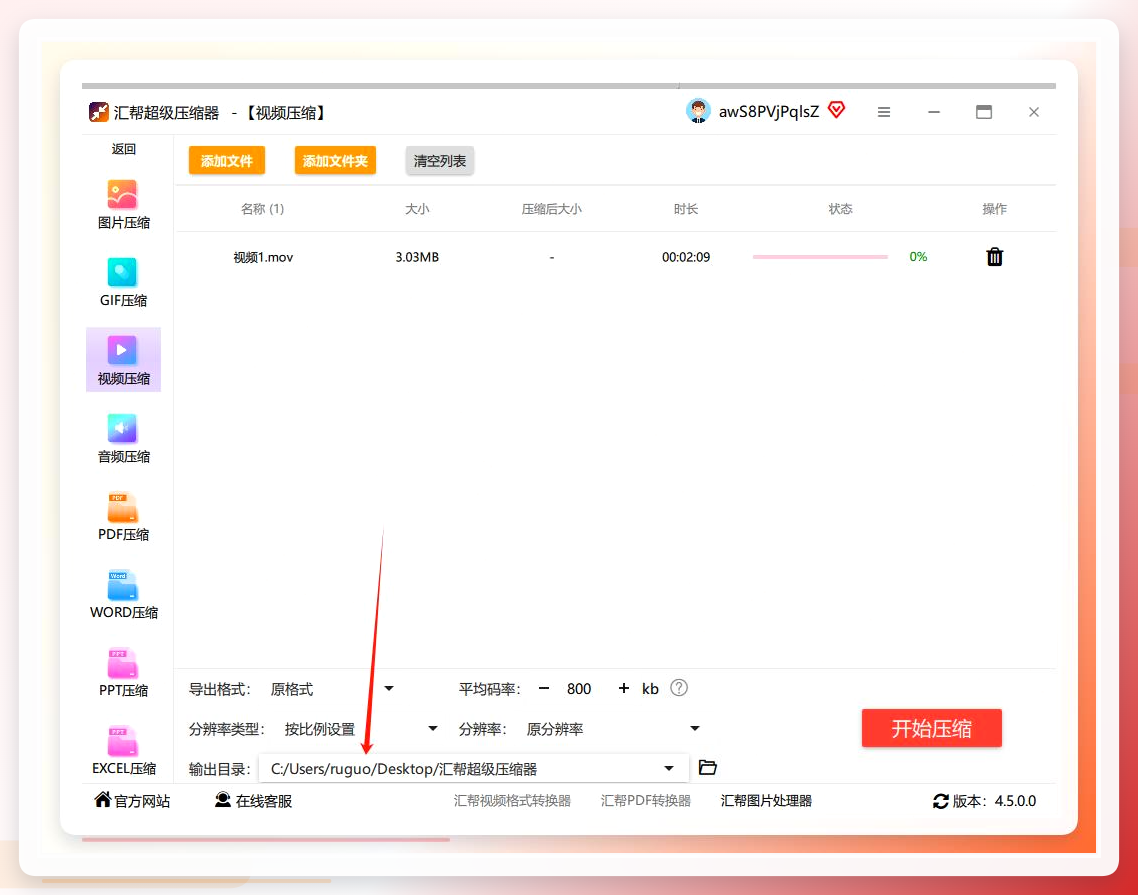The image size is (1138, 895).
Task: Select the 视频1.mov file row
Action: coord(615,257)
